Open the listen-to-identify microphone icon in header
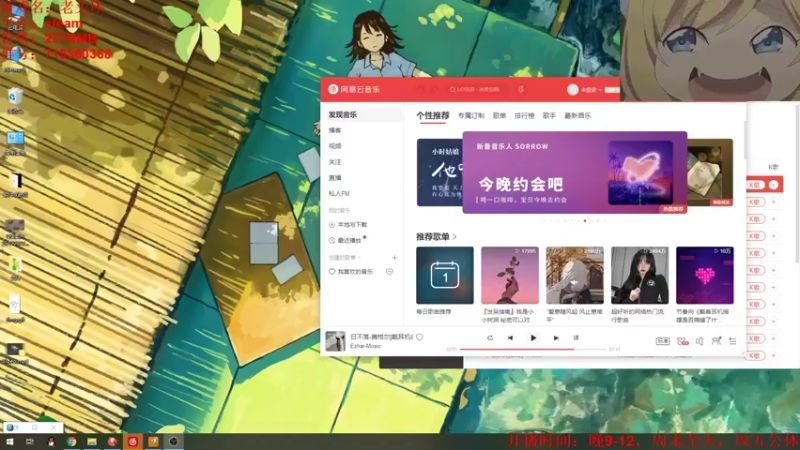The image size is (800, 450). (521, 89)
